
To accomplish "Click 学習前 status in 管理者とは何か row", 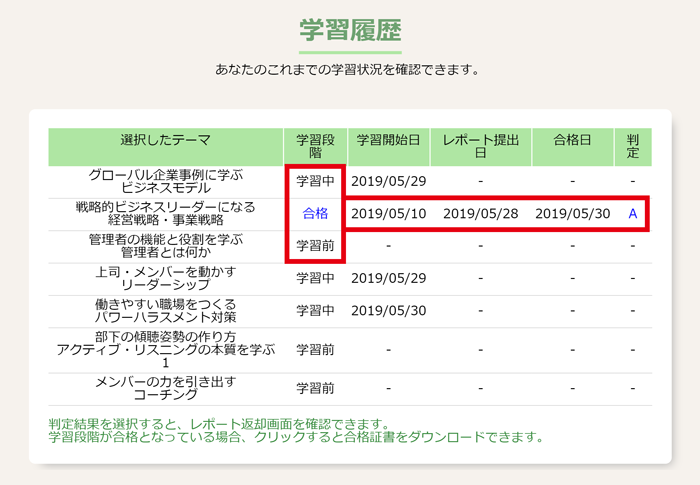I will [x=315, y=246].
